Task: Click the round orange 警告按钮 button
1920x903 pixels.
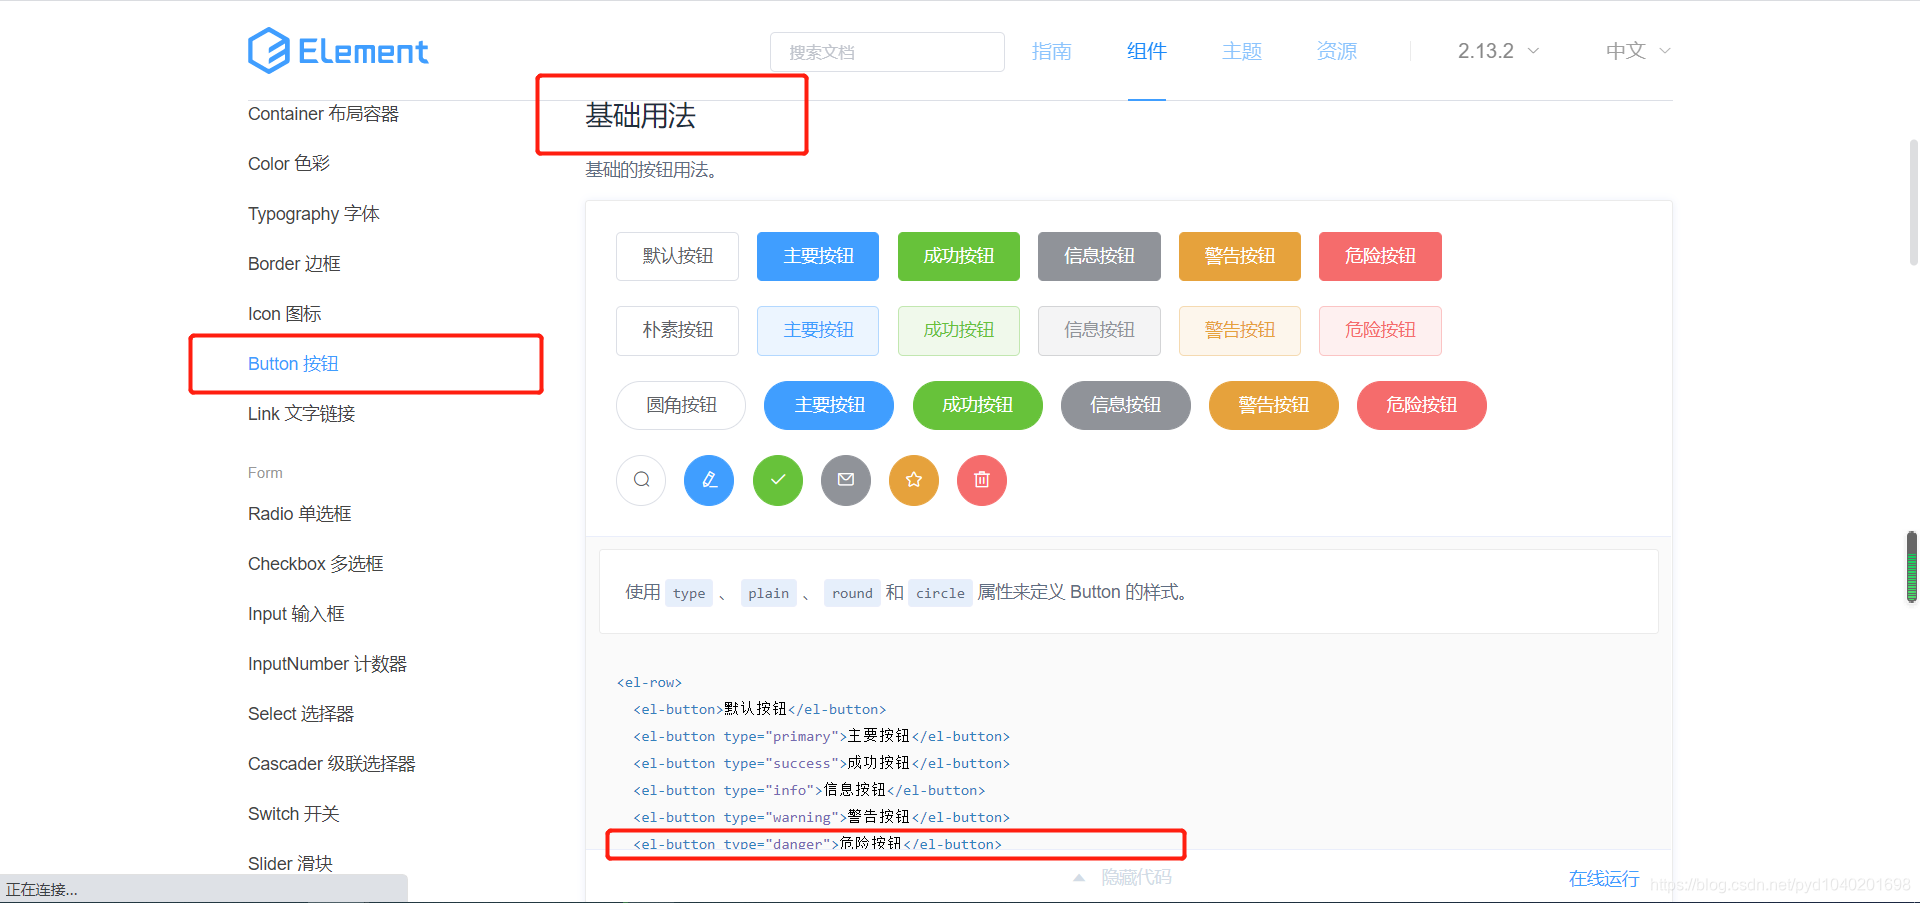Action: coord(1274,405)
